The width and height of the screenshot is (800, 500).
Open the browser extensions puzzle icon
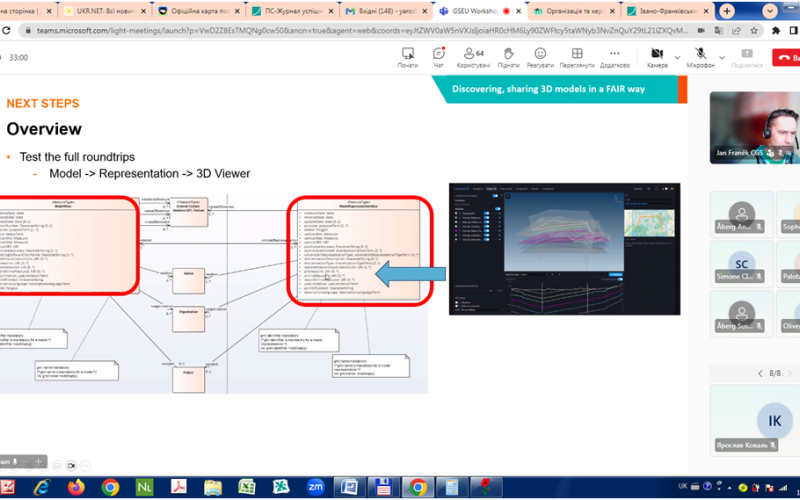tap(776, 31)
